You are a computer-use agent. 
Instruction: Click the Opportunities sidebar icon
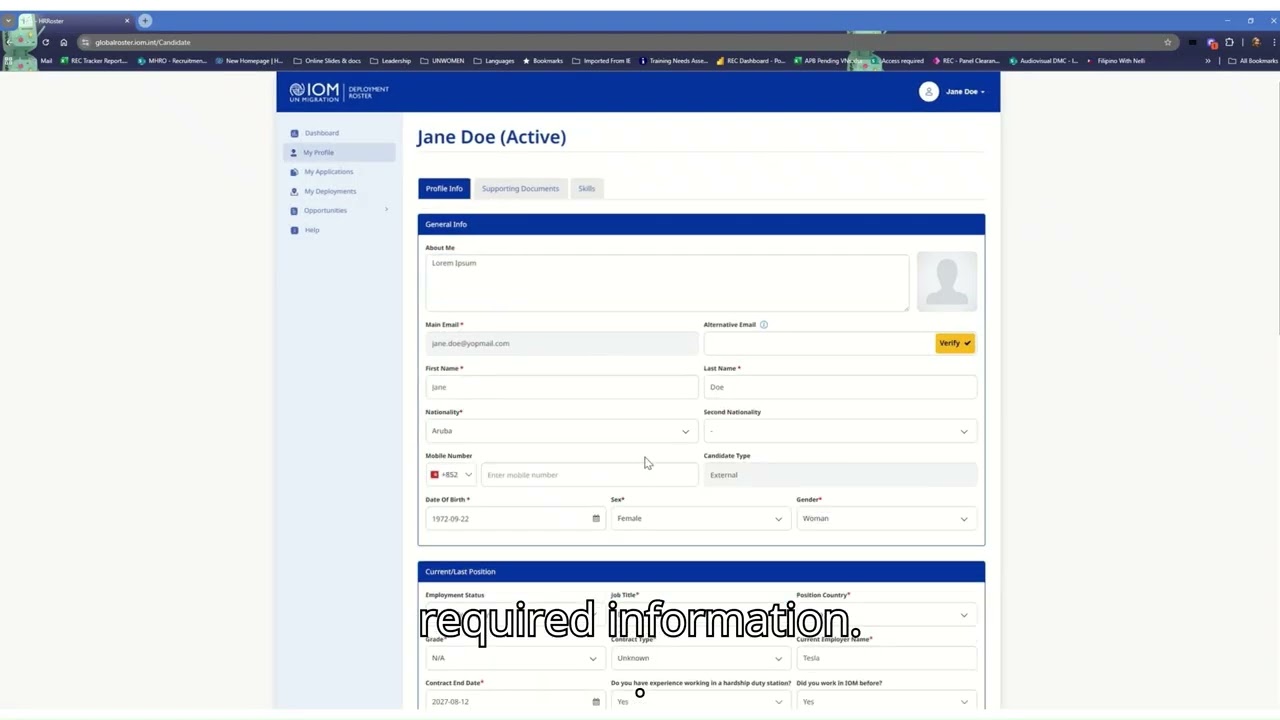coord(294,211)
